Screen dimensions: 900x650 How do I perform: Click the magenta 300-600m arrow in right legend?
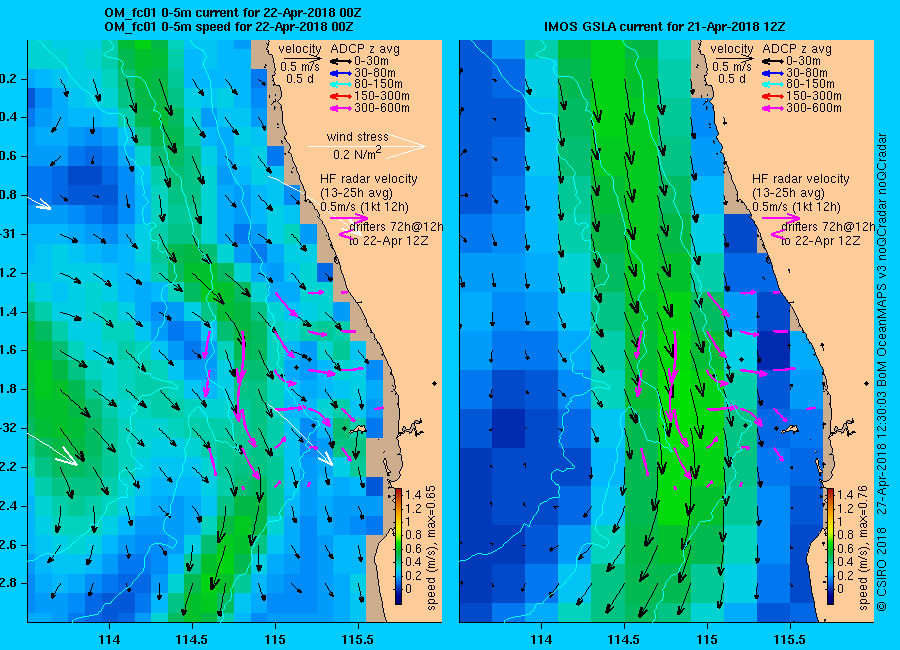point(773,108)
